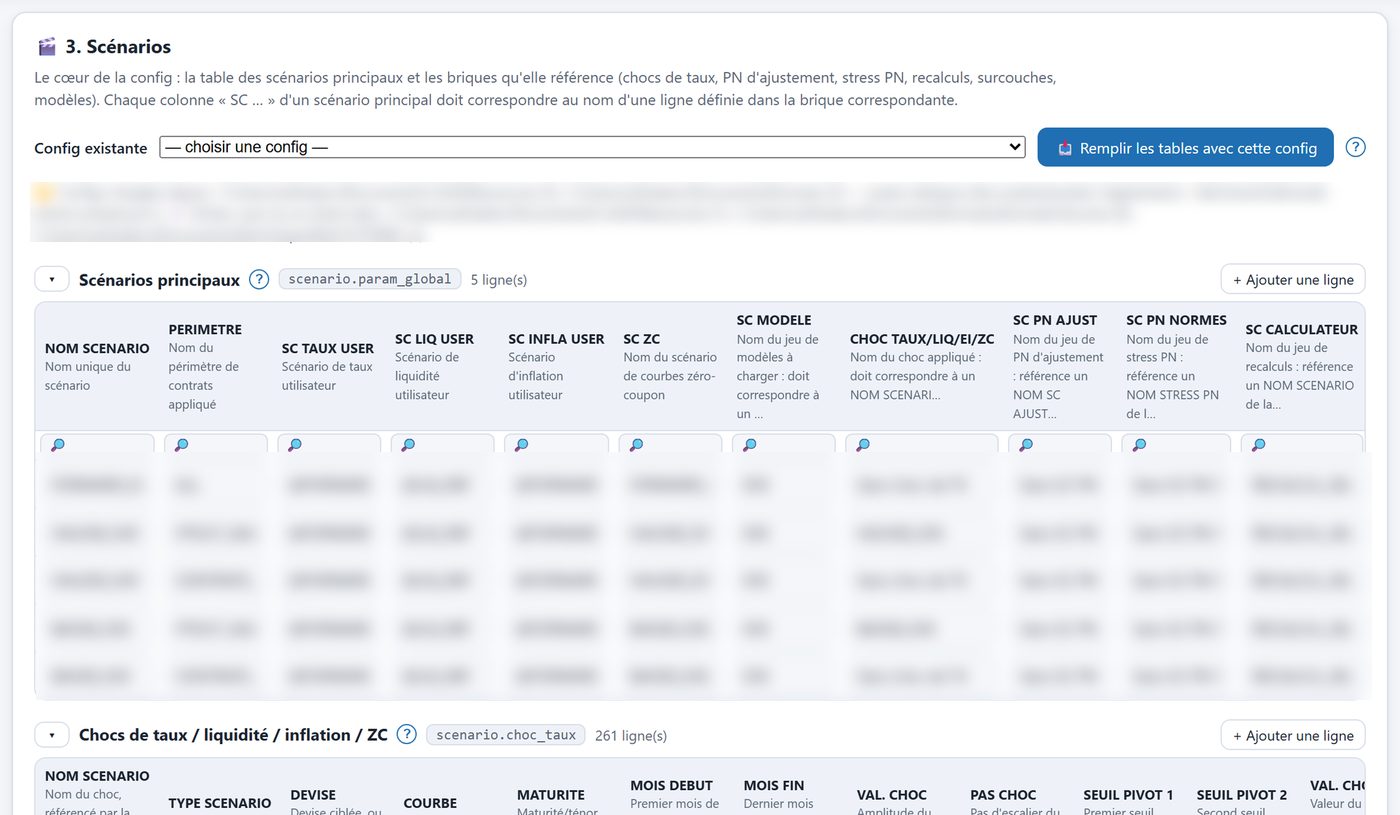Click the PAS CHOC column header

point(1003,794)
